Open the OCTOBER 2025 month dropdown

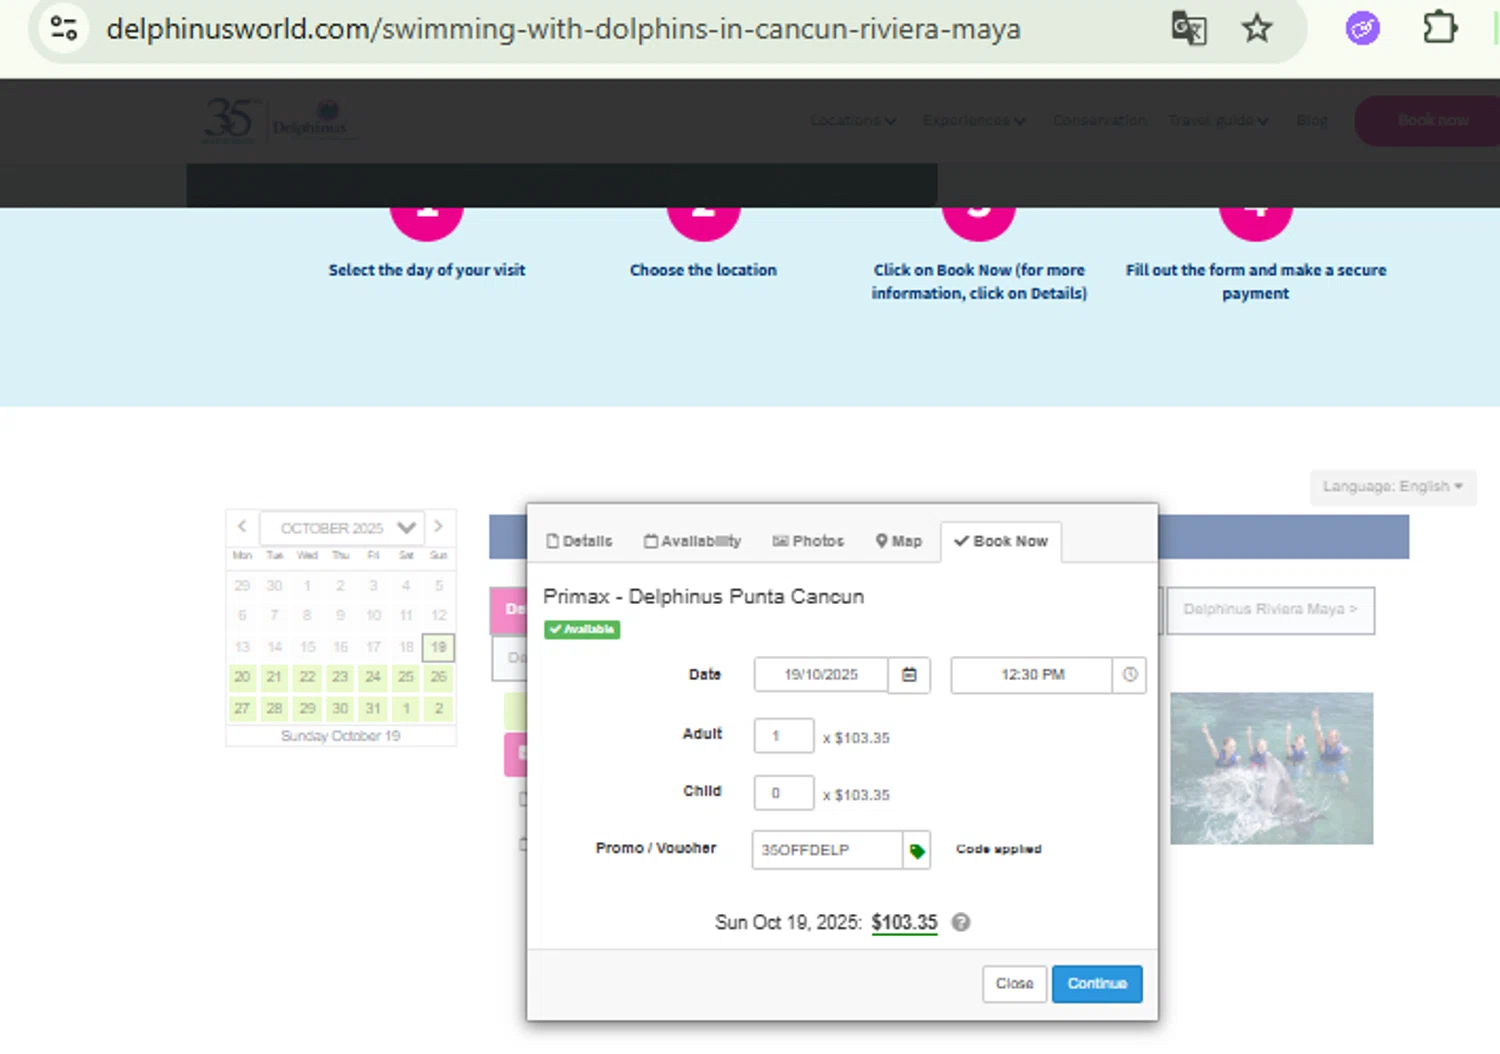(342, 527)
